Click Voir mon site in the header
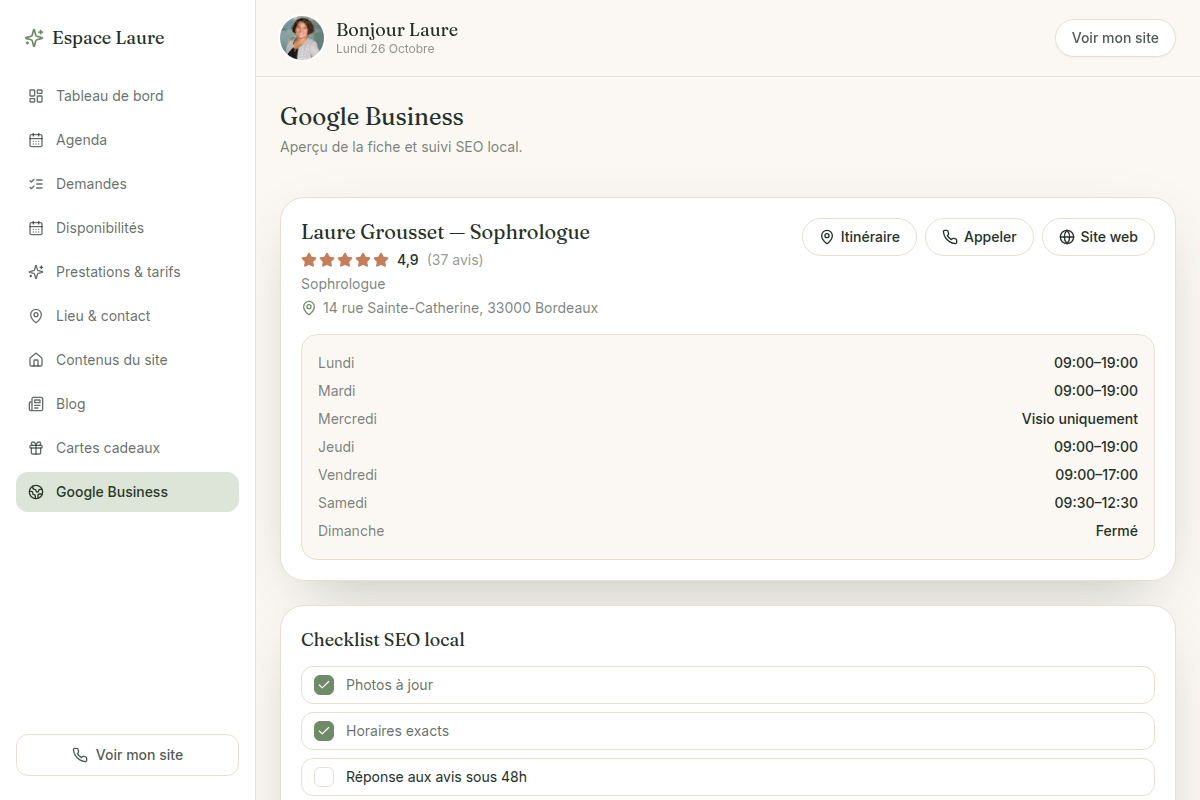 tap(1115, 38)
